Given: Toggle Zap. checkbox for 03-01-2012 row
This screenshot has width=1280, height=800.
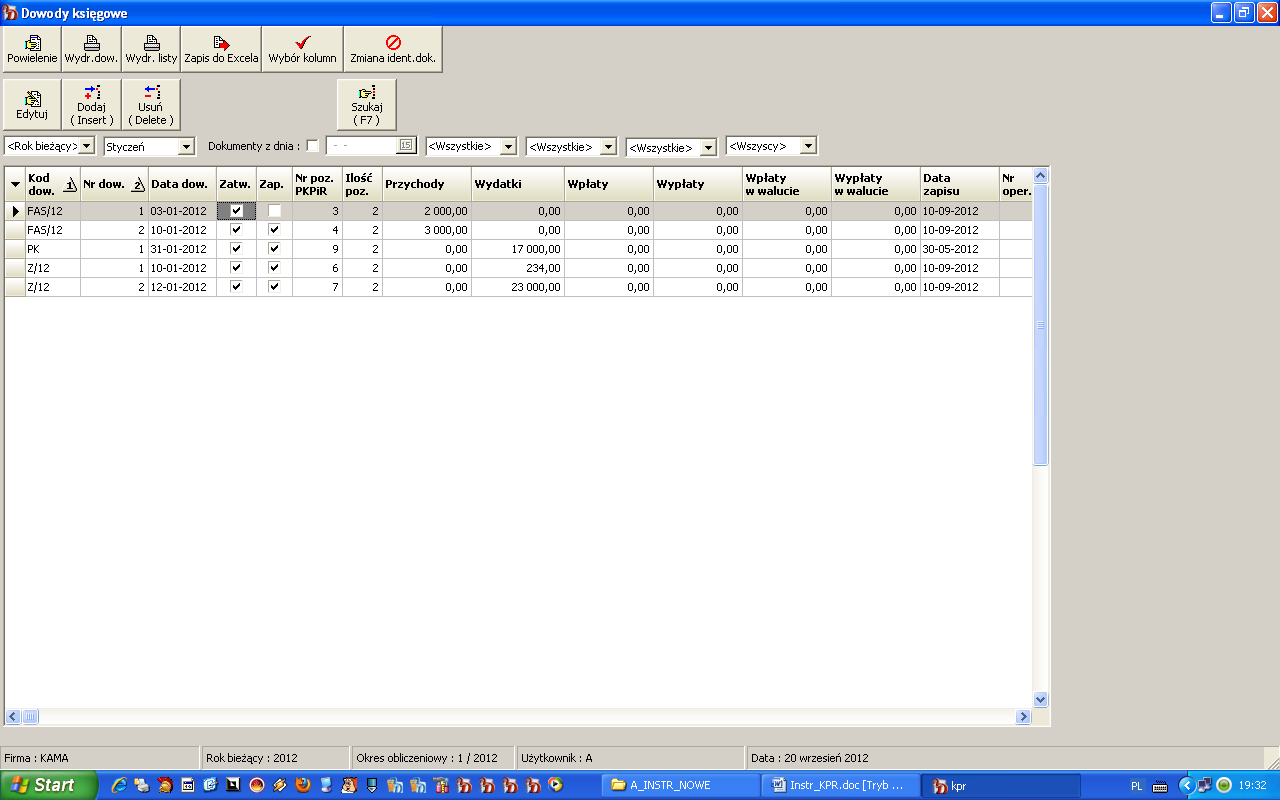Looking at the screenshot, I should point(274,211).
